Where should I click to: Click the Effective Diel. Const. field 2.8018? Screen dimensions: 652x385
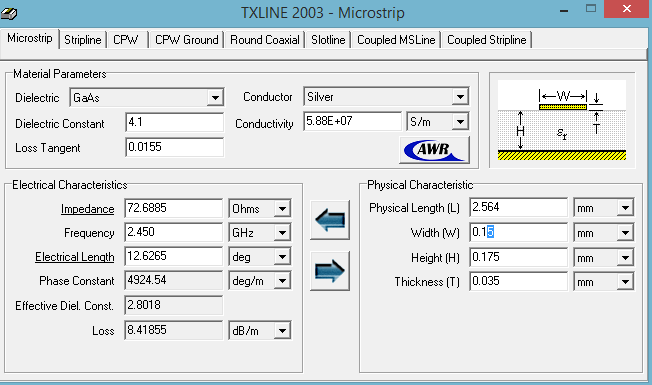point(173,305)
